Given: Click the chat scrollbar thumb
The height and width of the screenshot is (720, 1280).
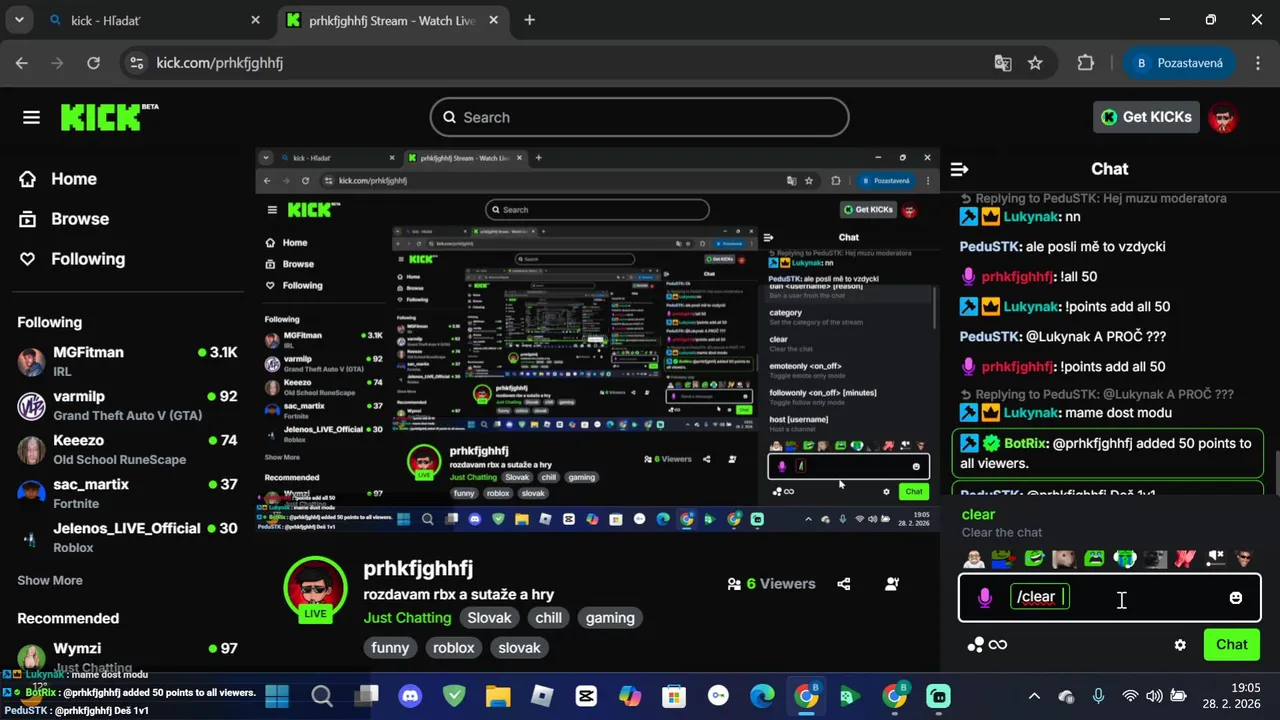Looking at the screenshot, I should pyautogui.click(x=1276, y=473).
